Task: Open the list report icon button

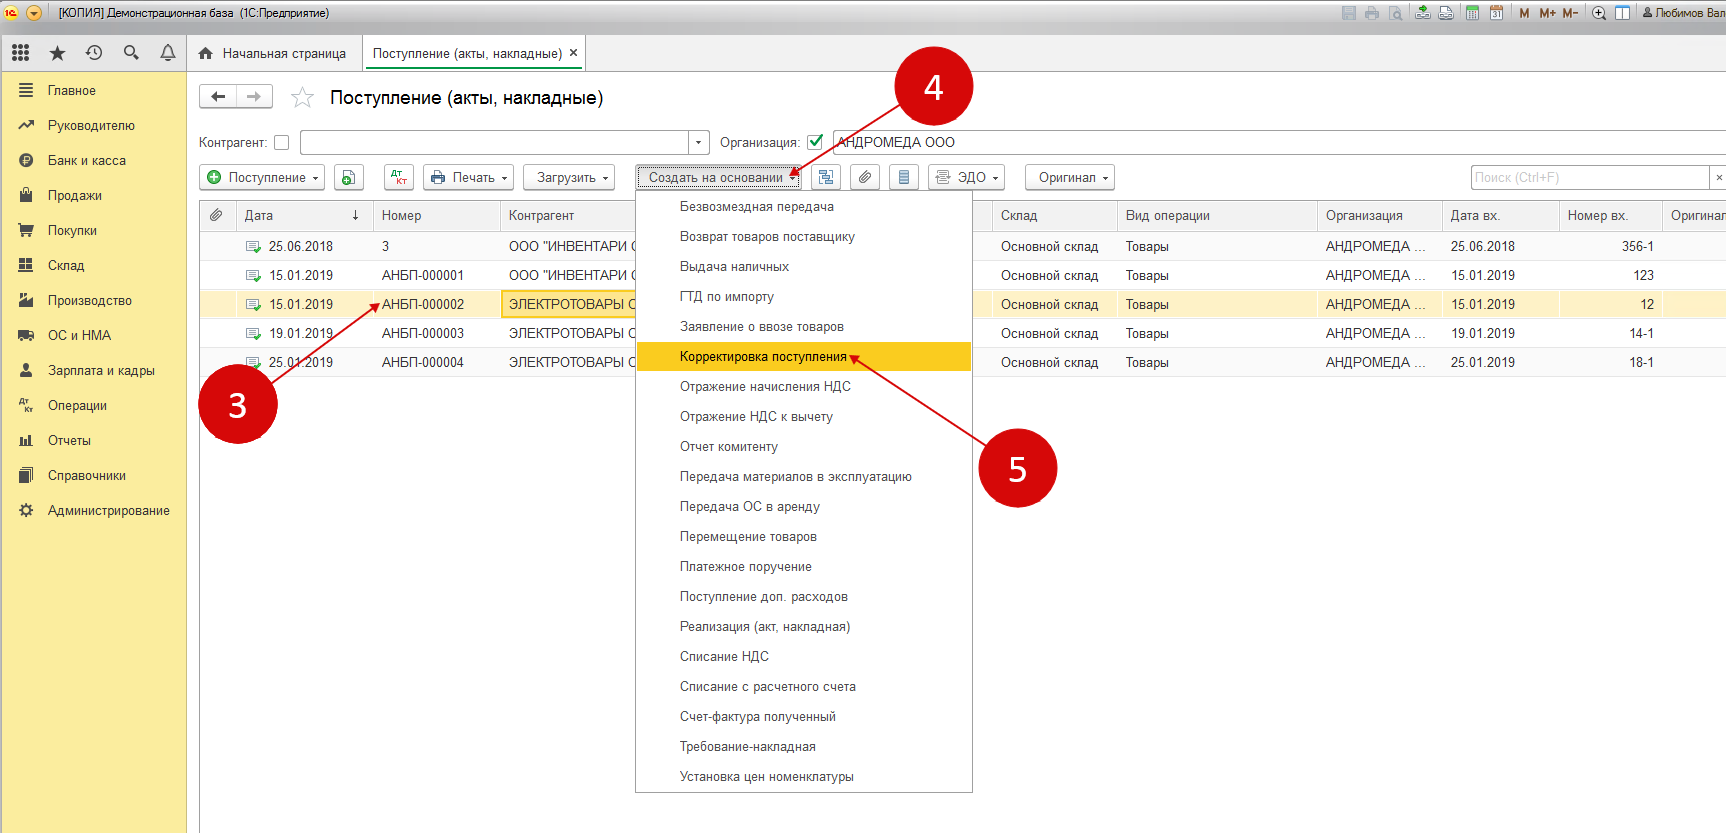Action: tap(904, 177)
